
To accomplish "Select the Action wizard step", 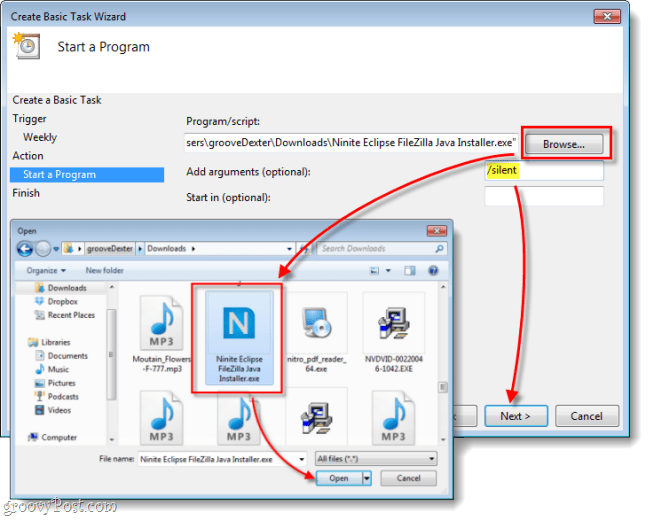I will click(28, 156).
